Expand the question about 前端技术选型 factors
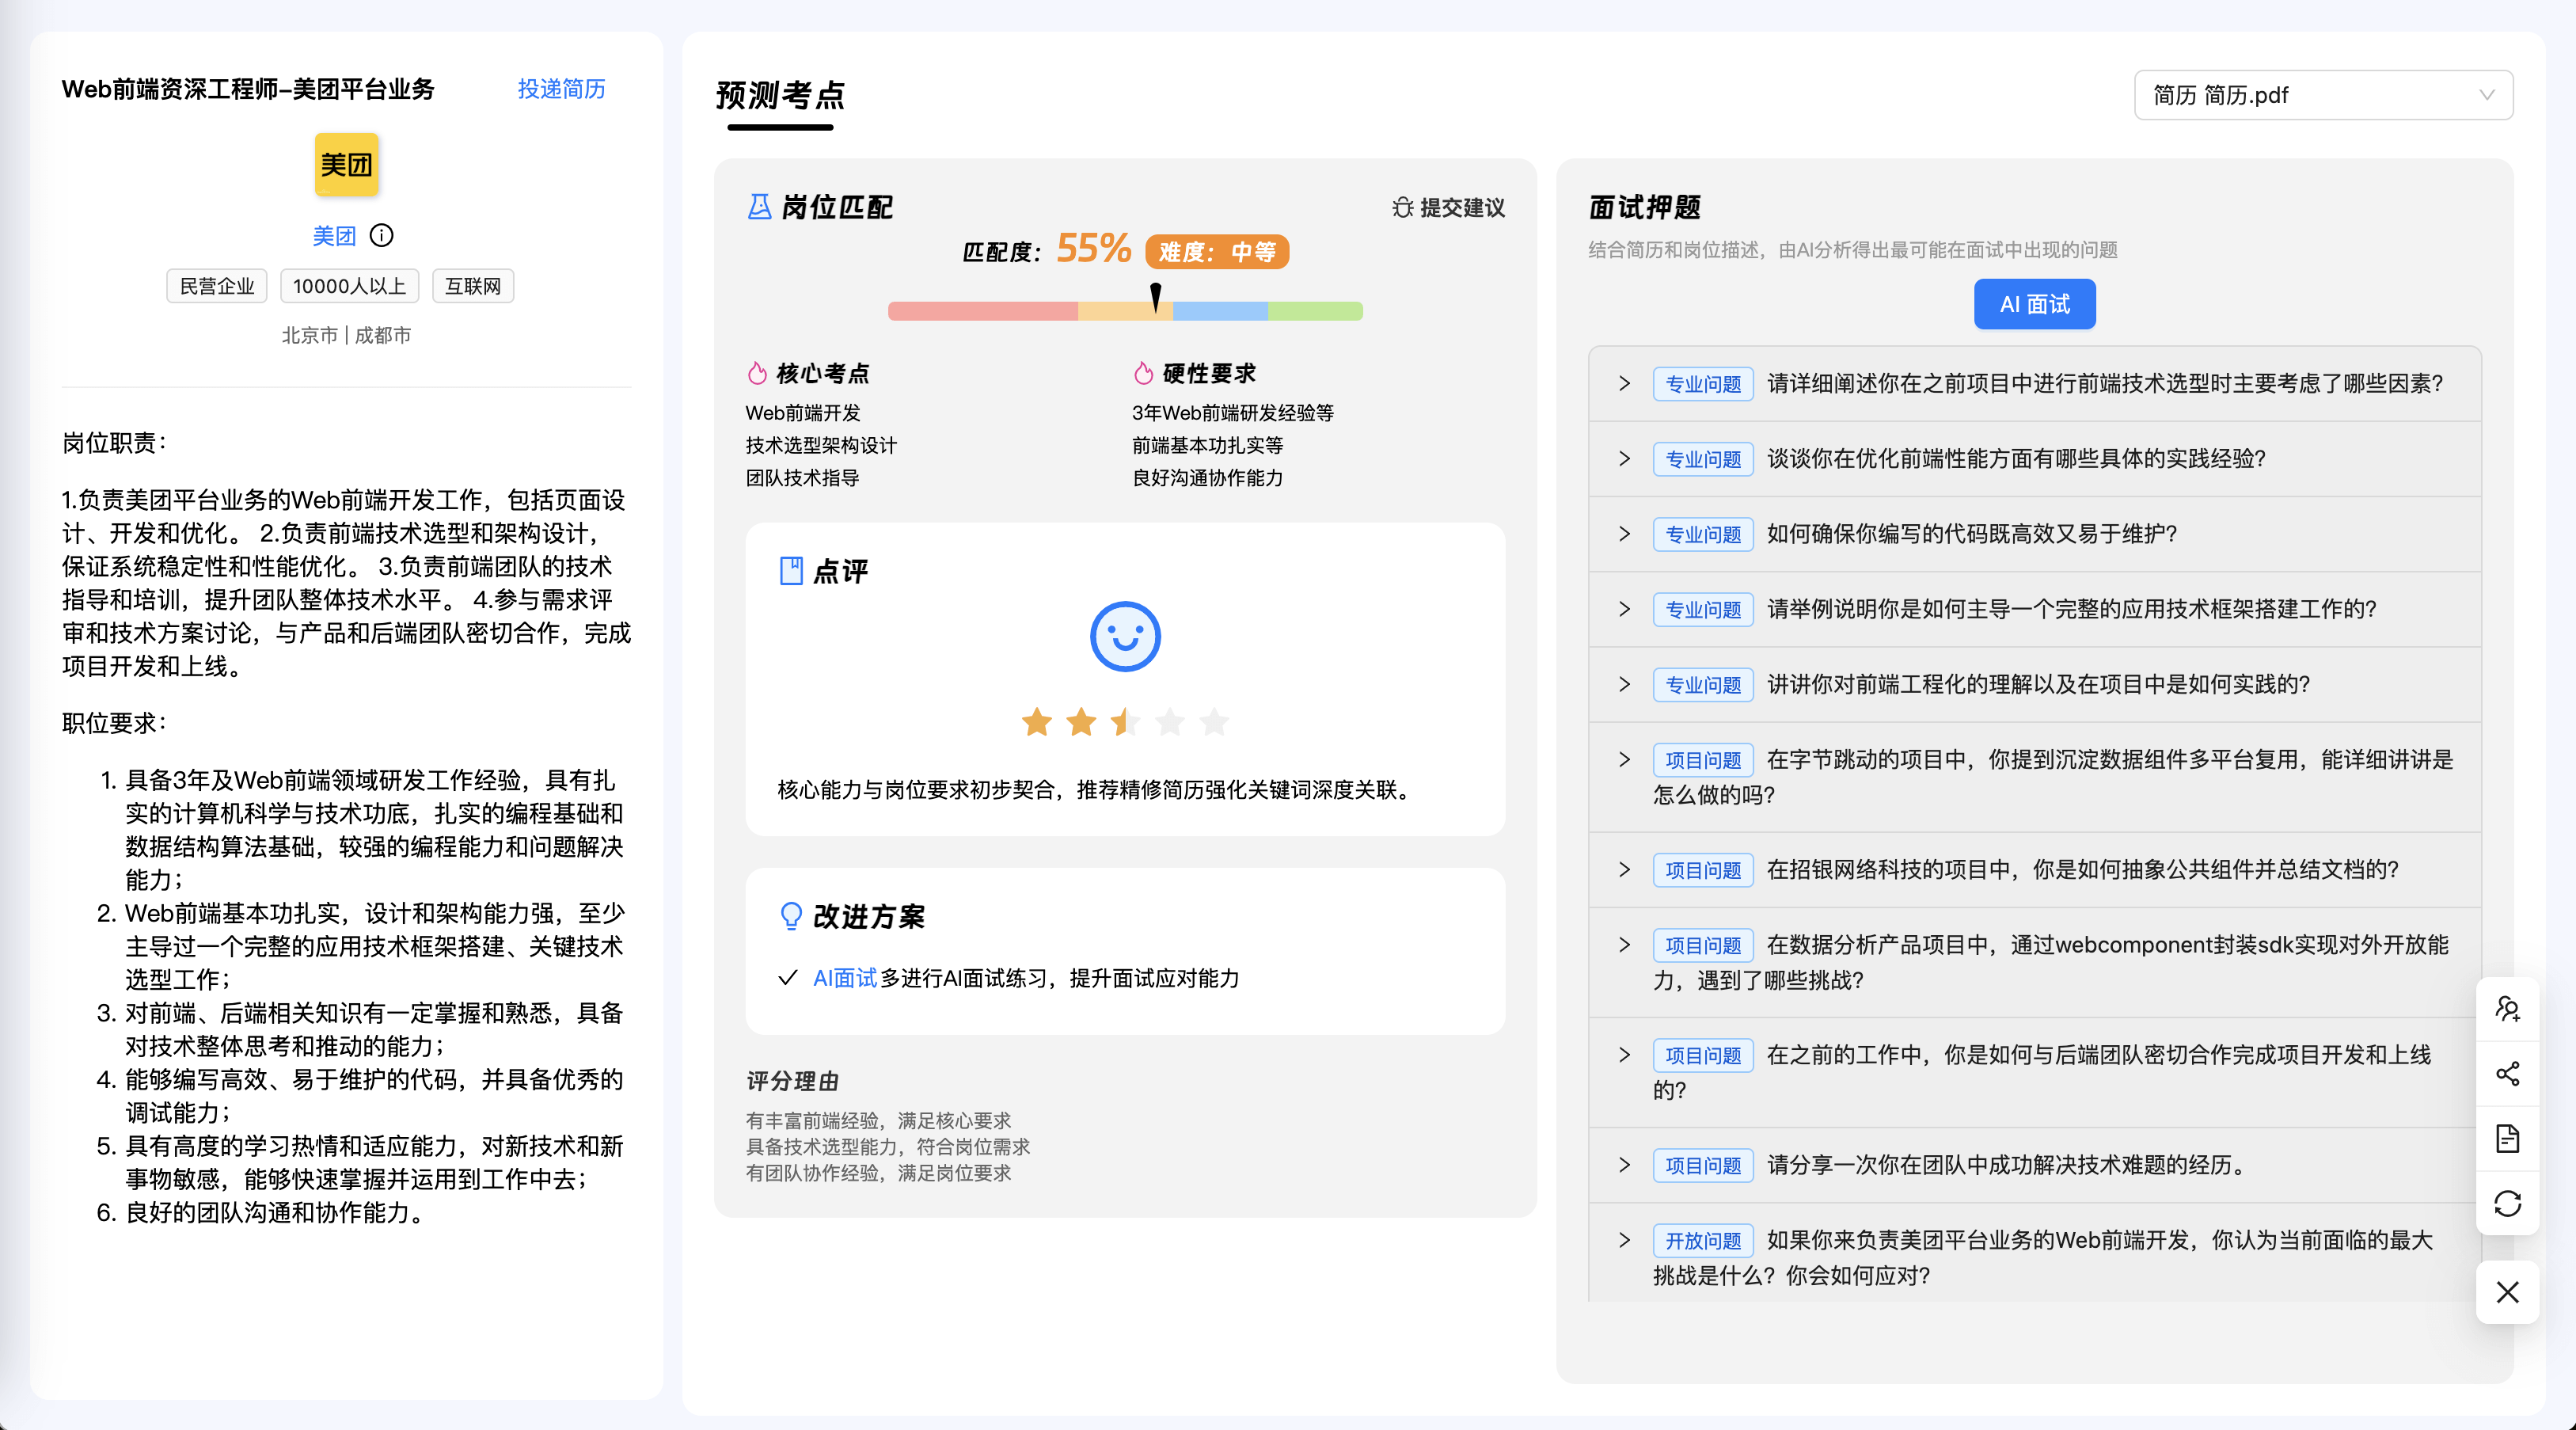 click(2035, 384)
